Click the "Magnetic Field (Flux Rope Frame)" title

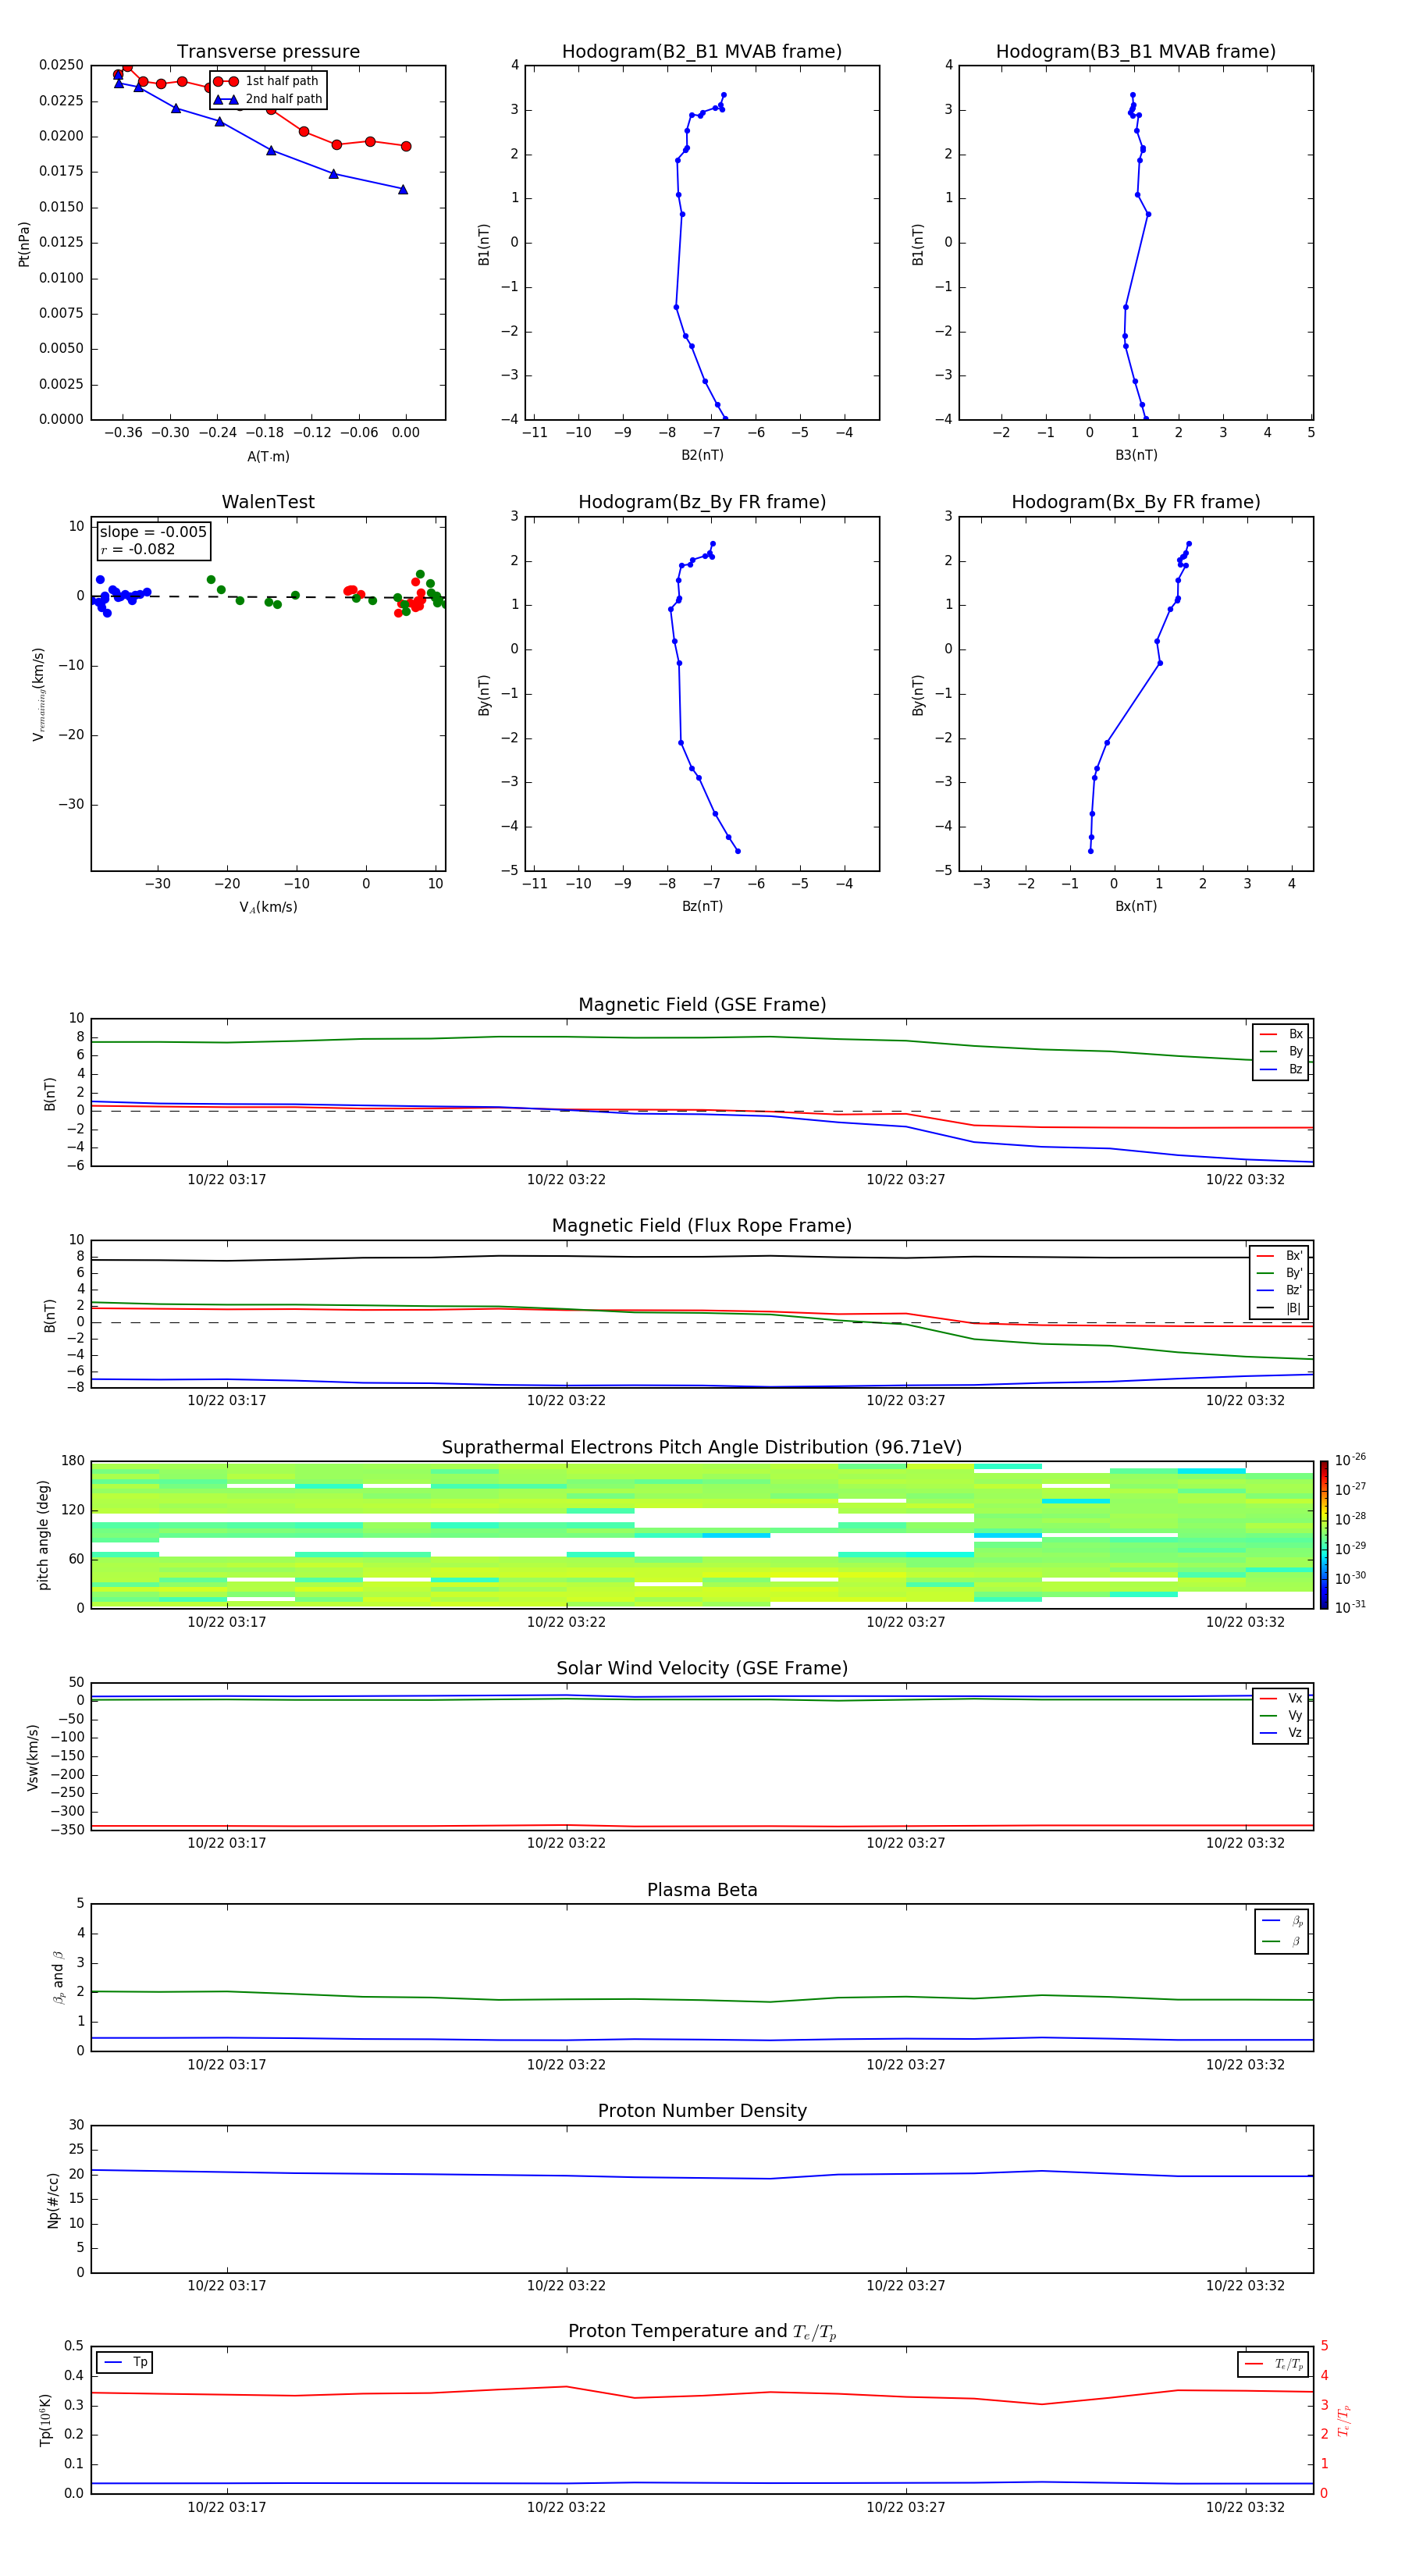tap(702, 1226)
